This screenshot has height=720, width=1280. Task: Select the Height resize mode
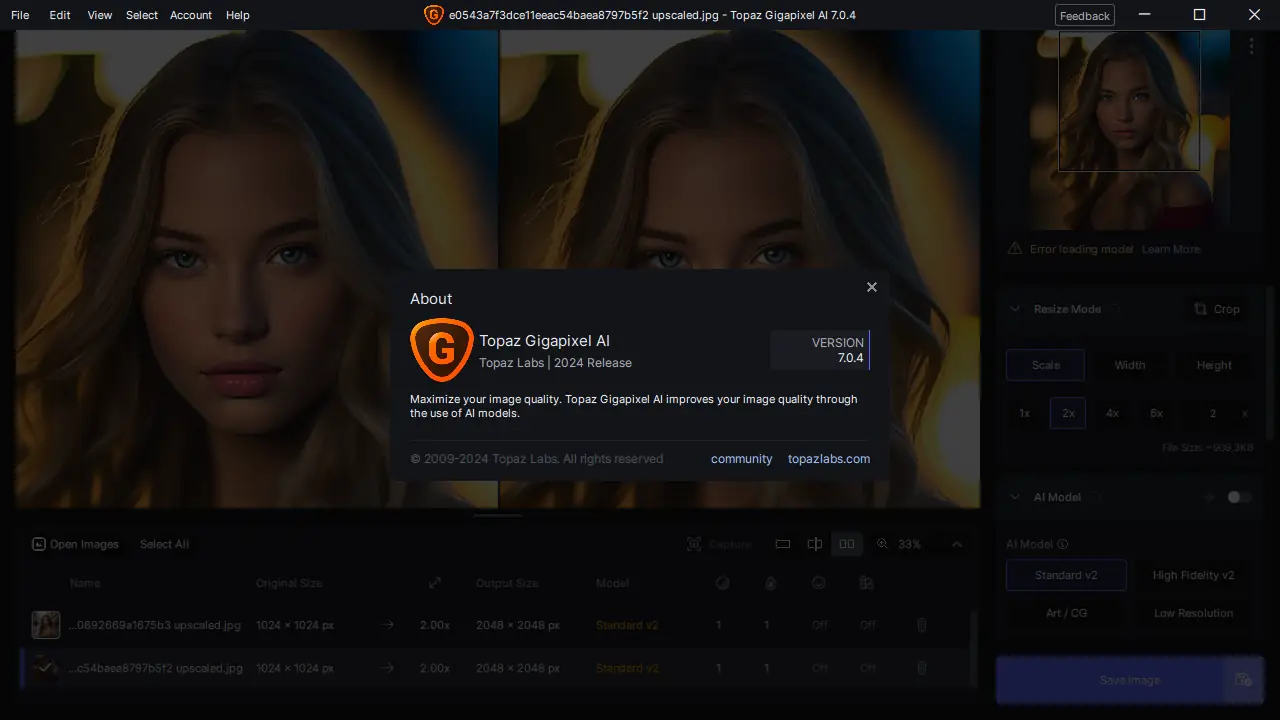(x=1214, y=365)
